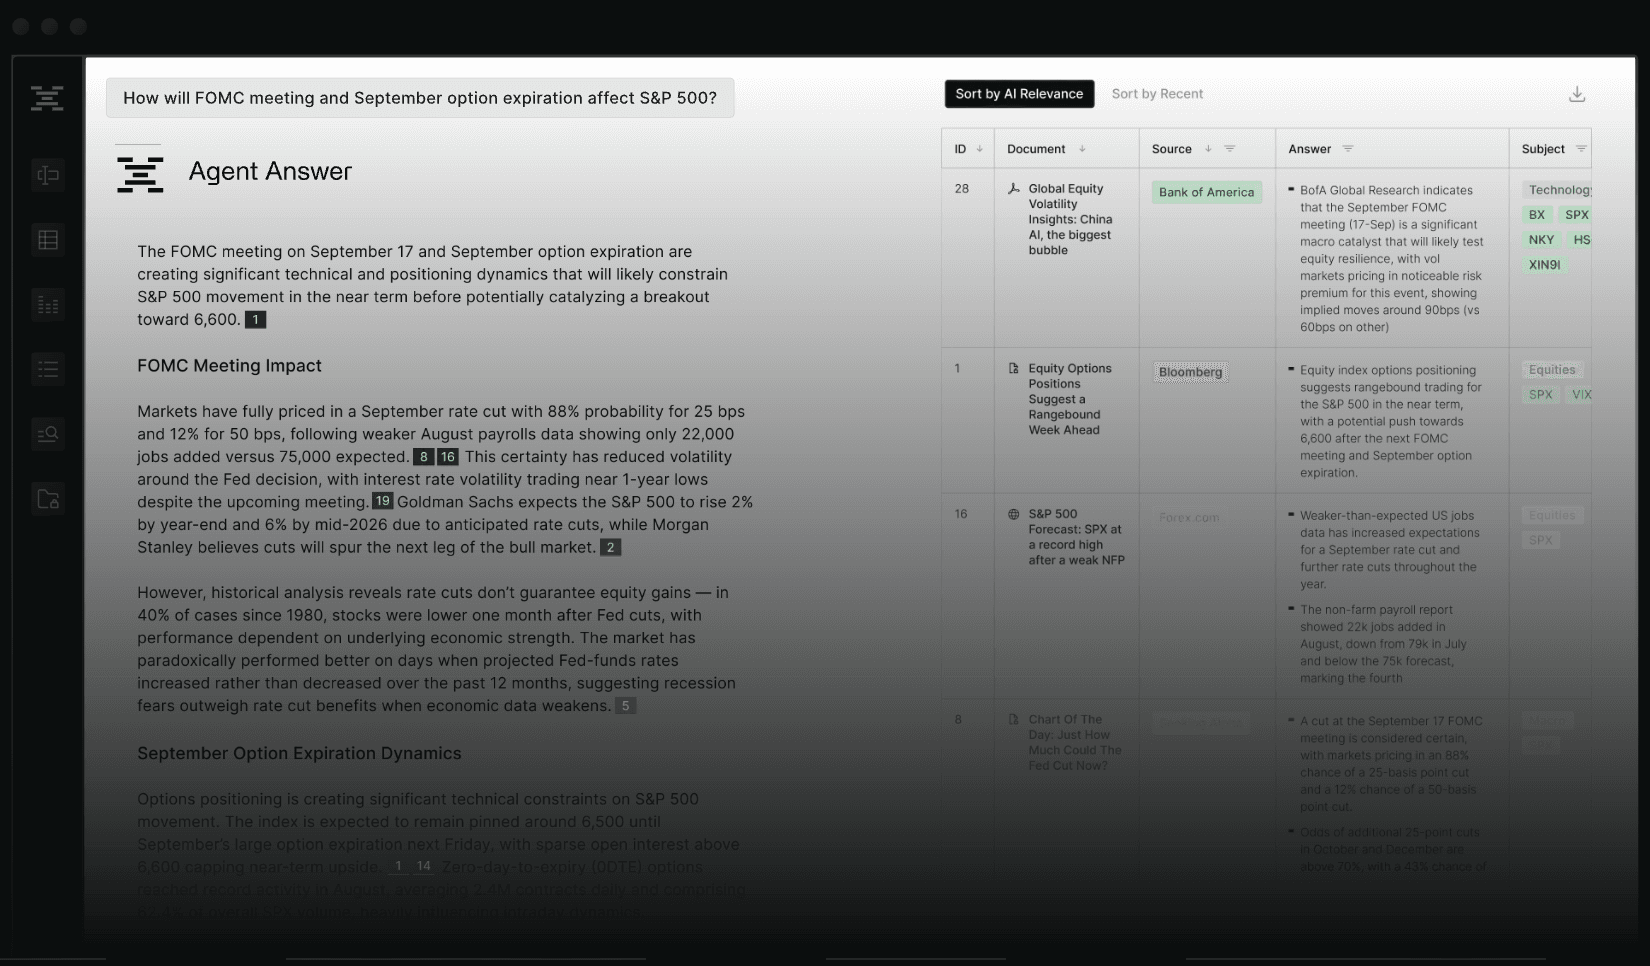Click the Bank of America source tag

pyautogui.click(x=1206, y=192)
